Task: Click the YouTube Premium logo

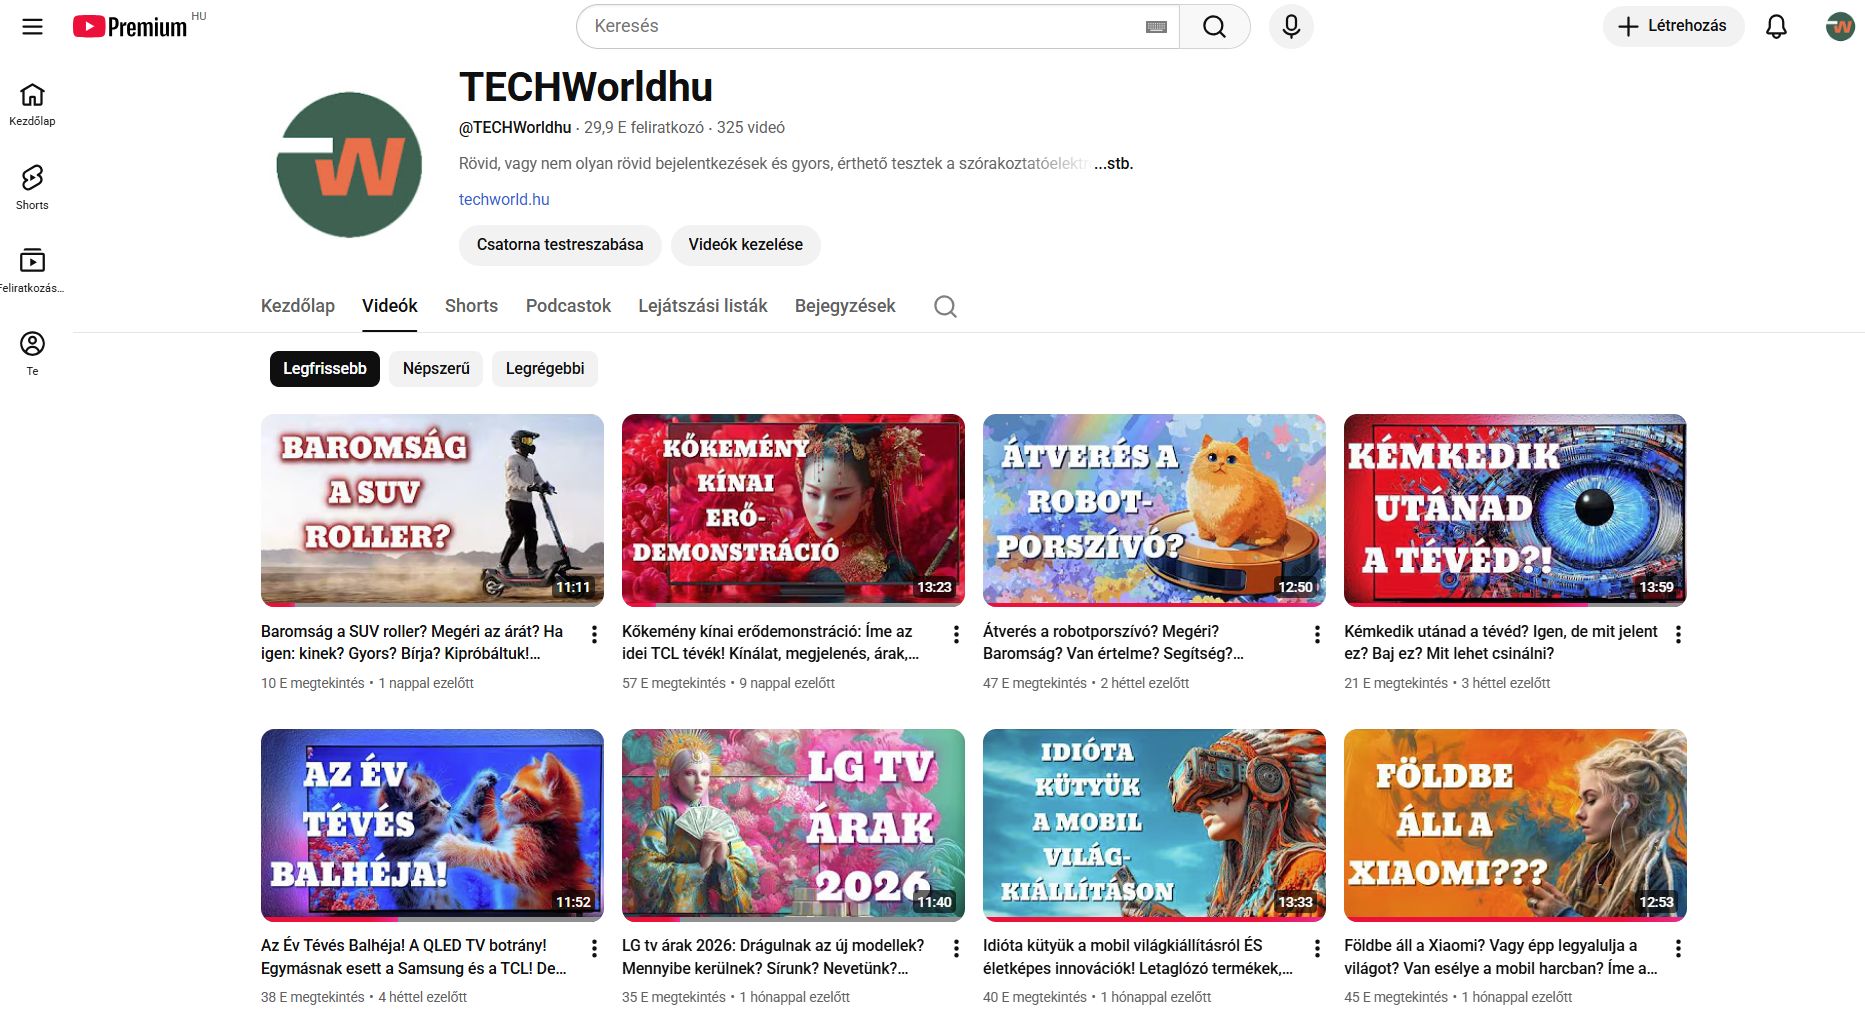Action: (130, 27)
